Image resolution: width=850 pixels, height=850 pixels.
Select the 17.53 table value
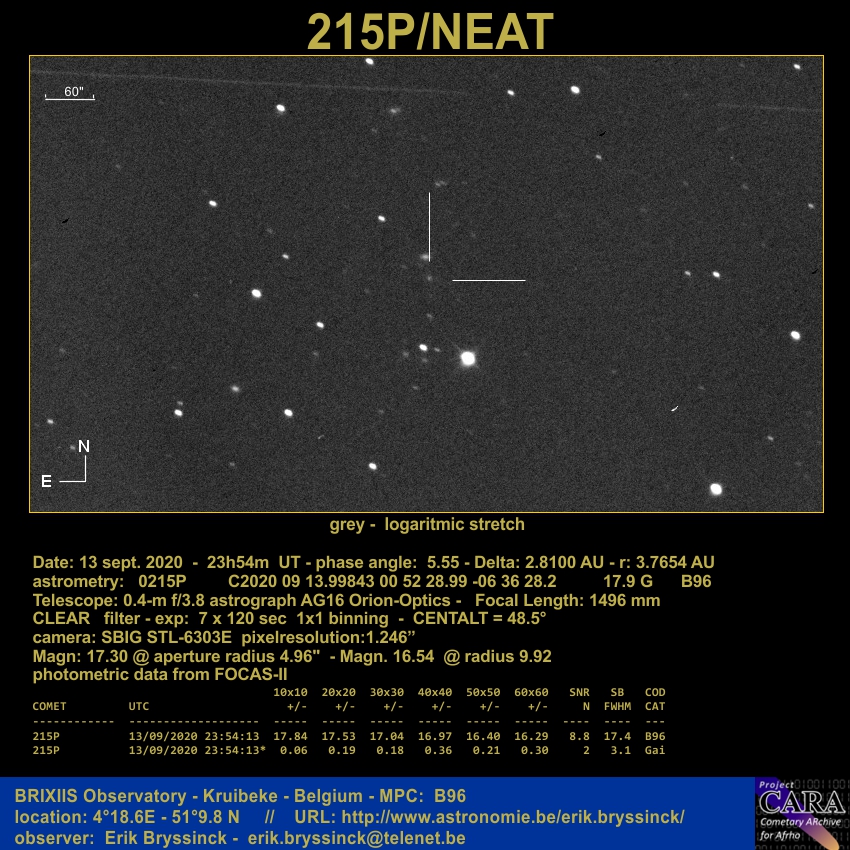(338, 736)
